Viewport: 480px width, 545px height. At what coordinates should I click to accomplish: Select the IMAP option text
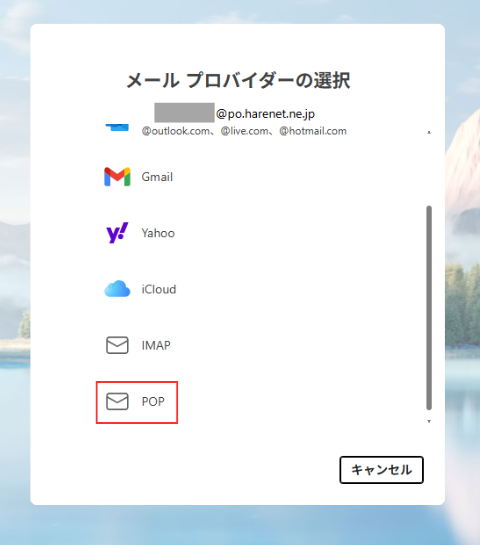[156, 345]
